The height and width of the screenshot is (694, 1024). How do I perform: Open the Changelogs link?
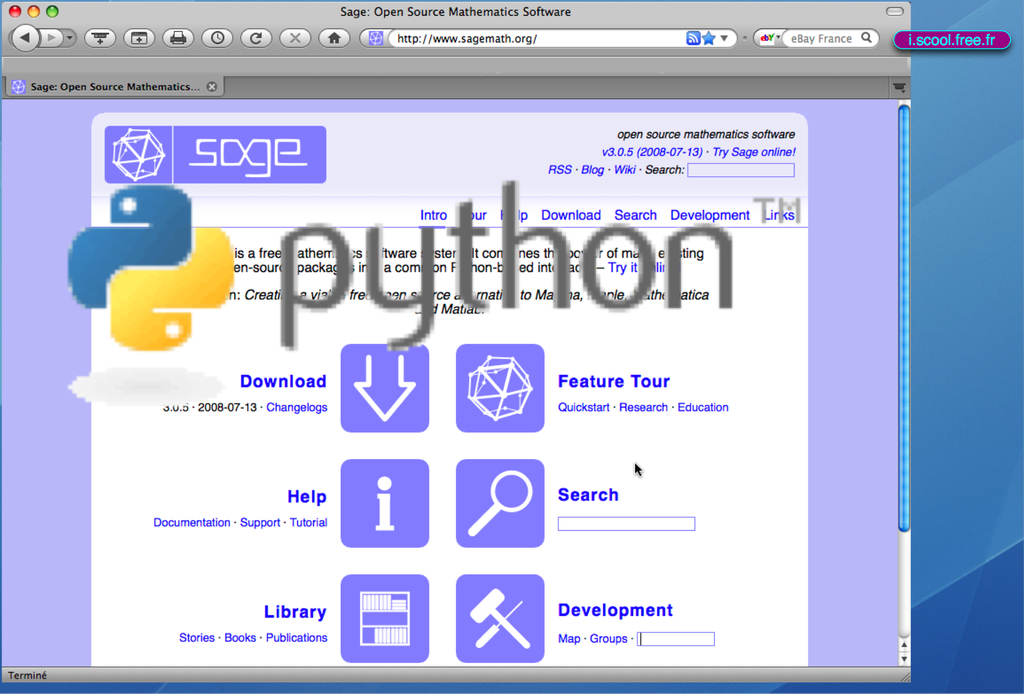coord(296,407)
